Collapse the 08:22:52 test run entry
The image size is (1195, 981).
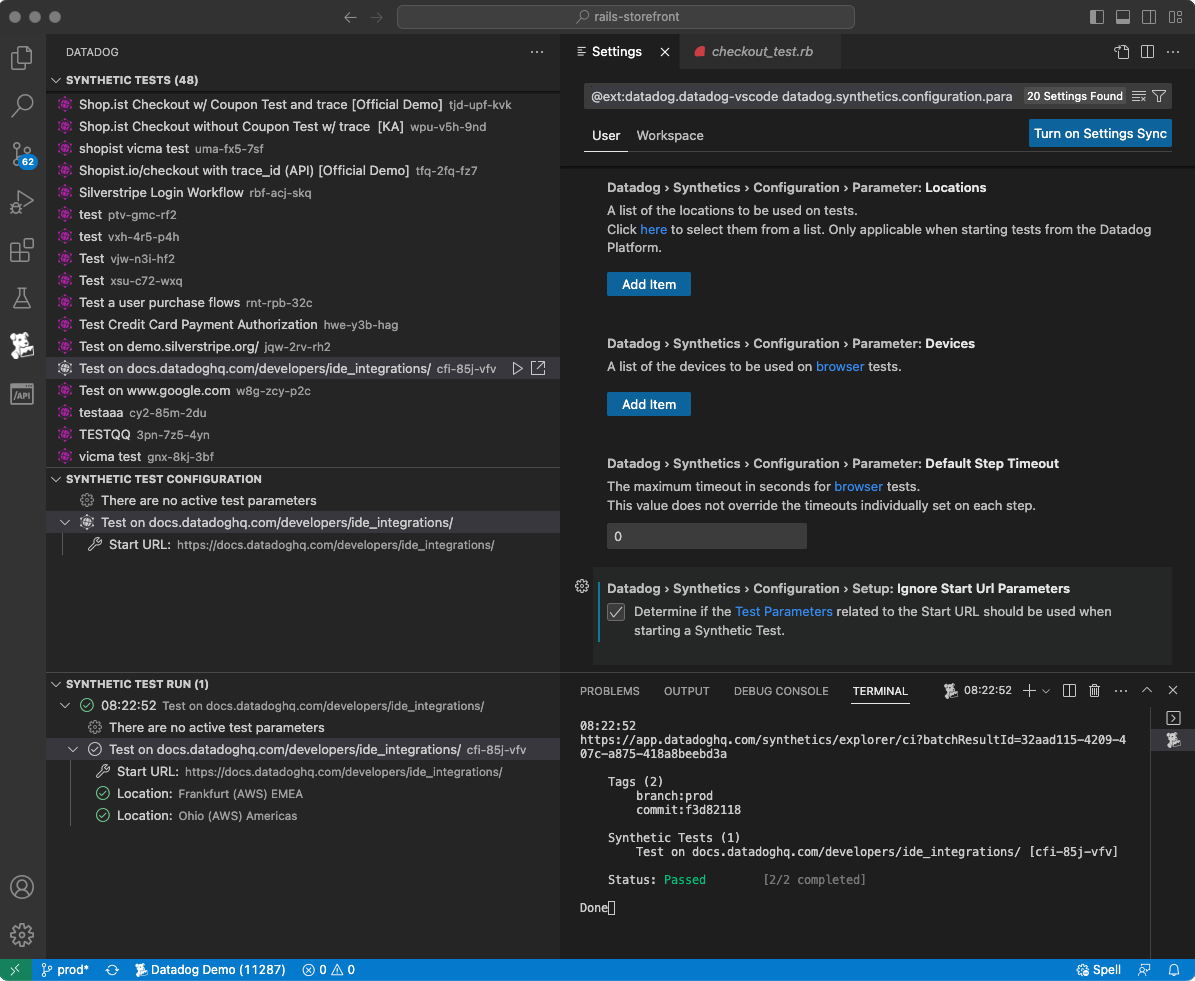(x=65, y=706)
